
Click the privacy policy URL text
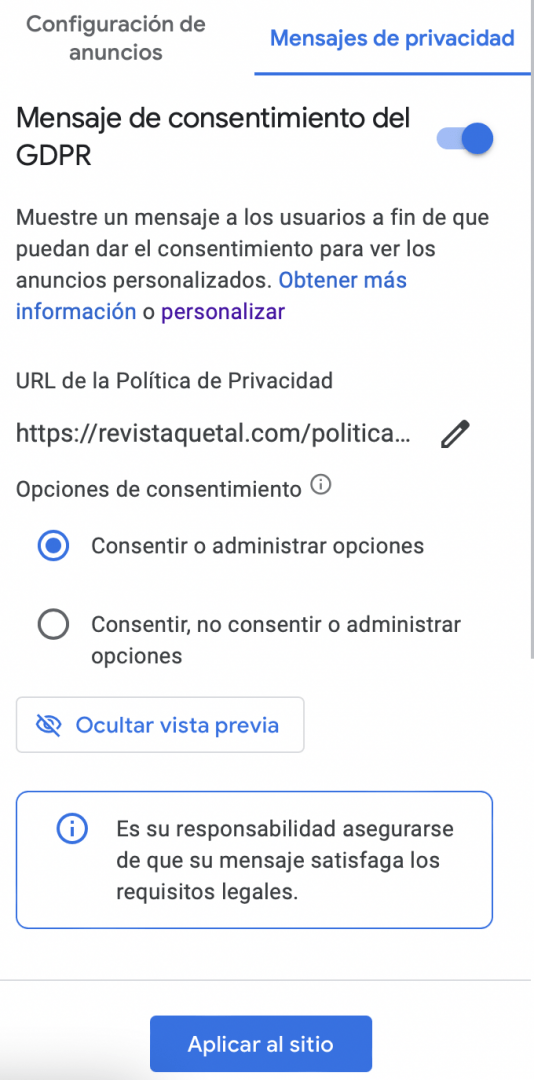click(213, 434)
